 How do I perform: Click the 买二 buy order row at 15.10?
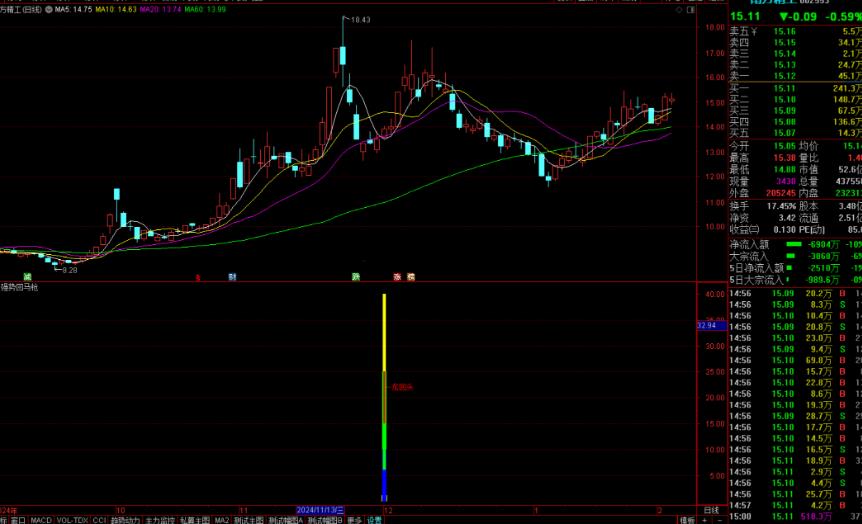pos(795,100)
